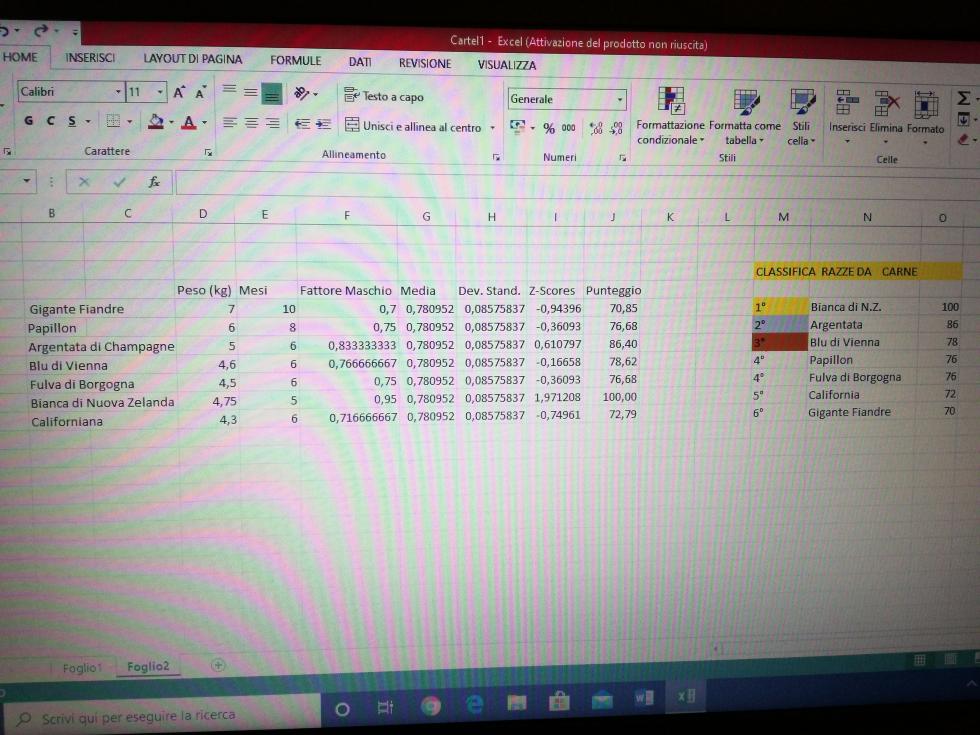Click the Inserisci cells icon
Viewport: 980px width, 735px height.
846,102
